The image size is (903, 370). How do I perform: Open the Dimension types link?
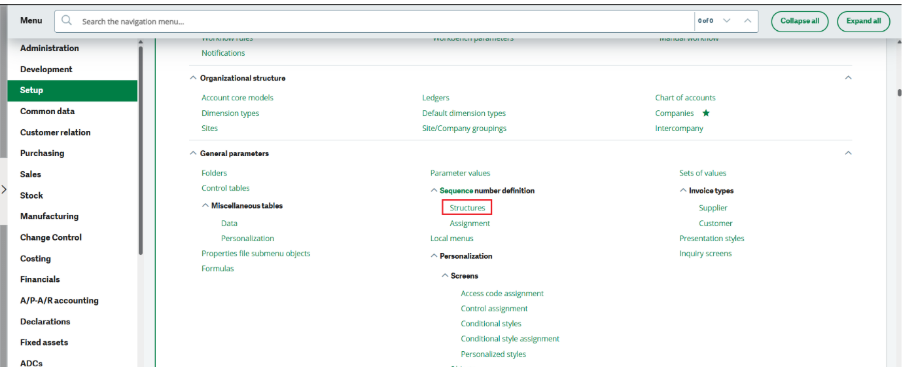[230, 114]
